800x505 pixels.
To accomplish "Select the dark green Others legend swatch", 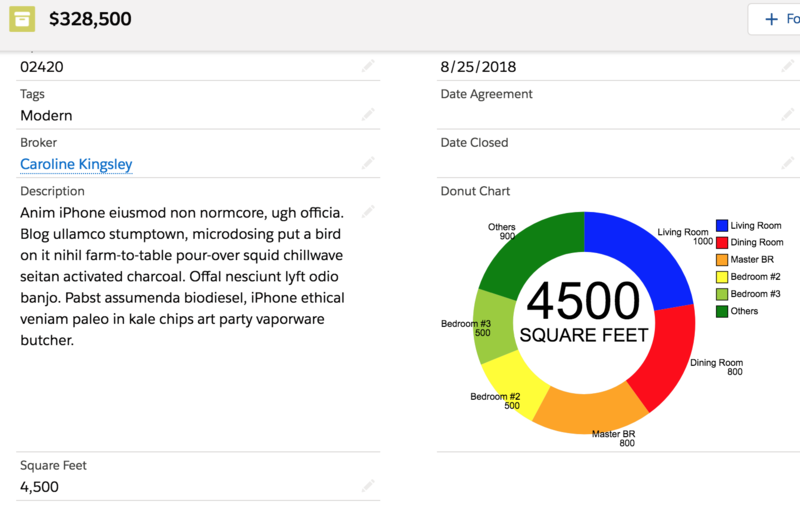I will [721, 311].
